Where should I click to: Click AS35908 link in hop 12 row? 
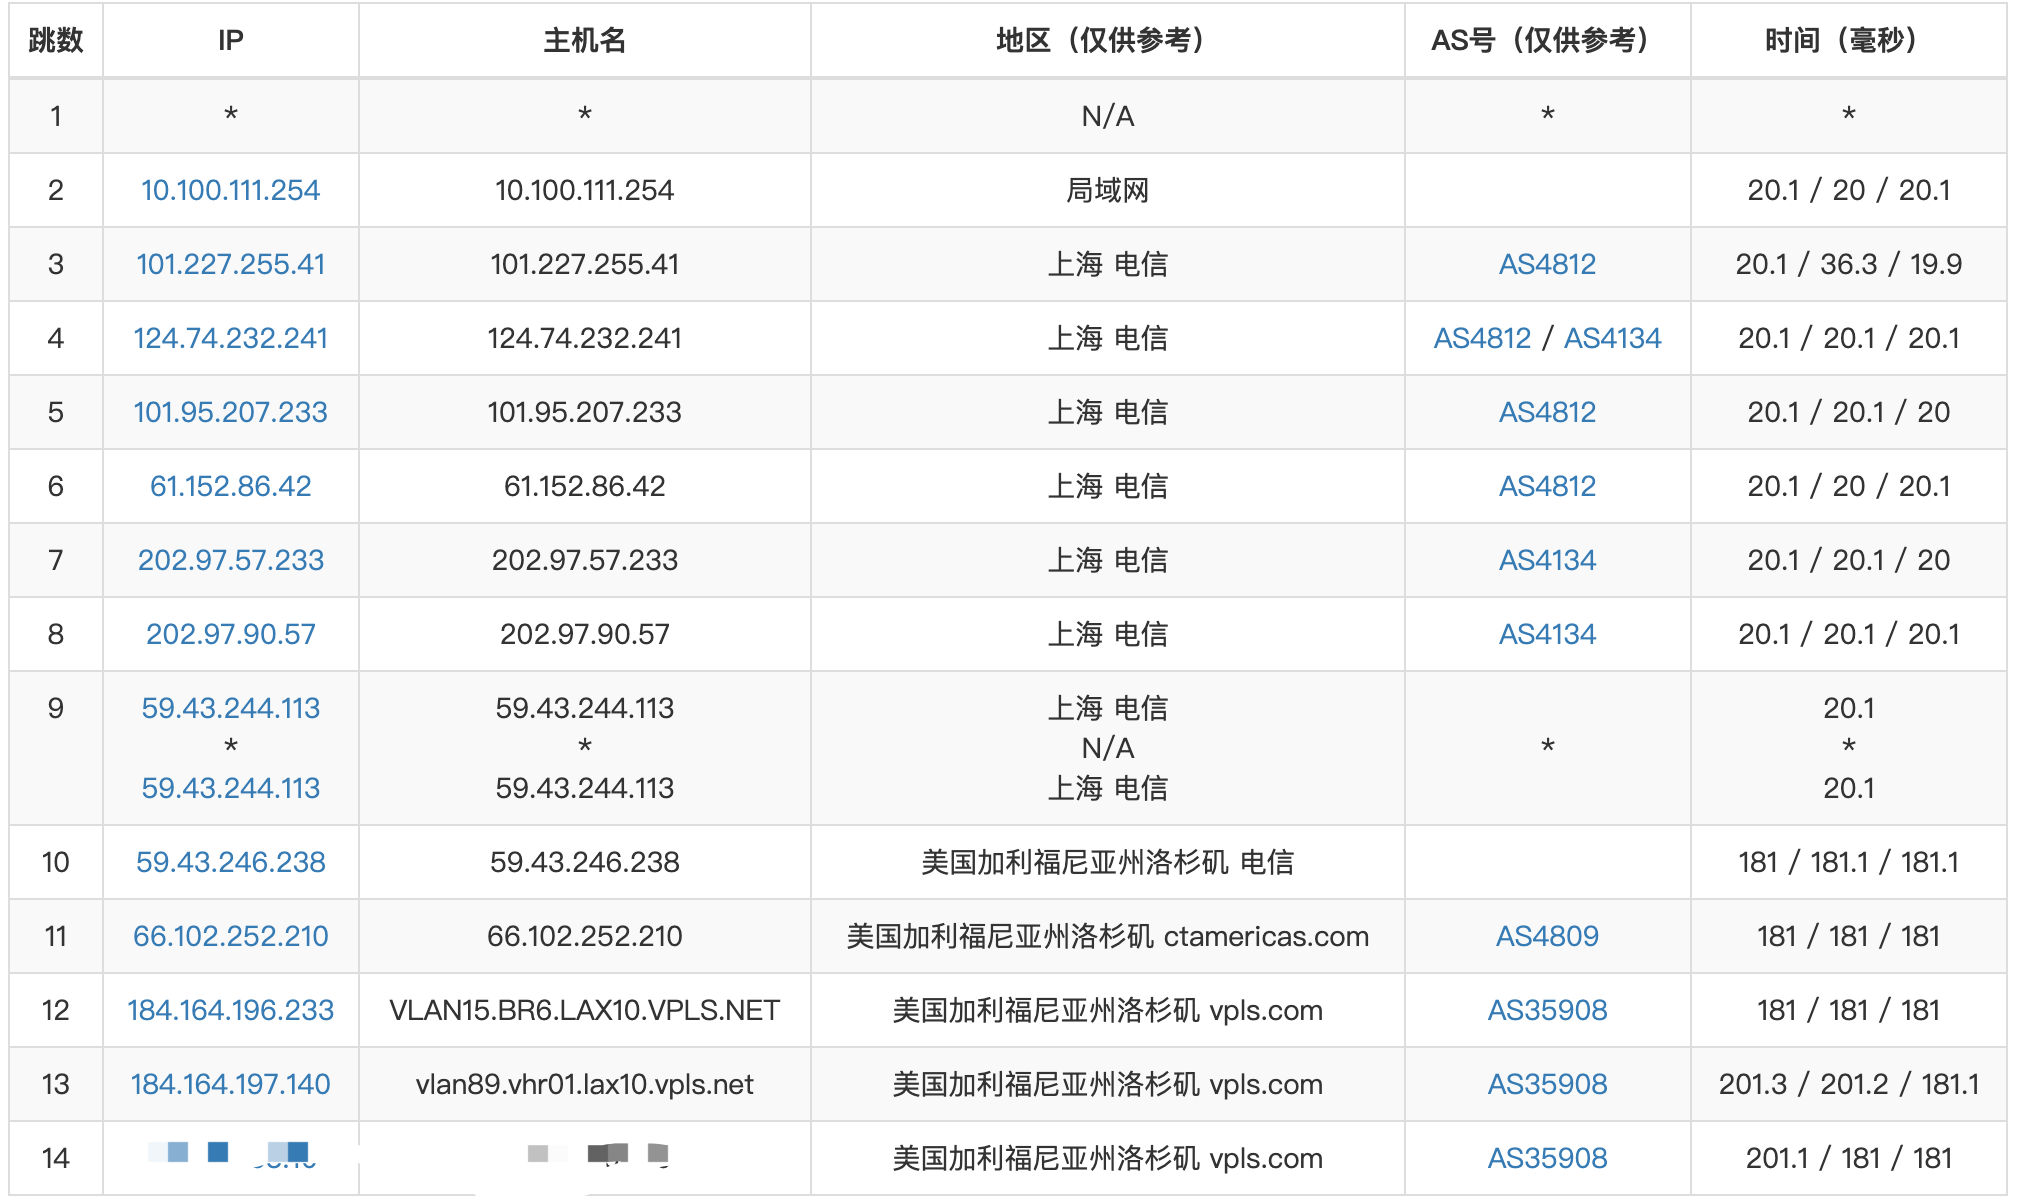[1546, 1010]
